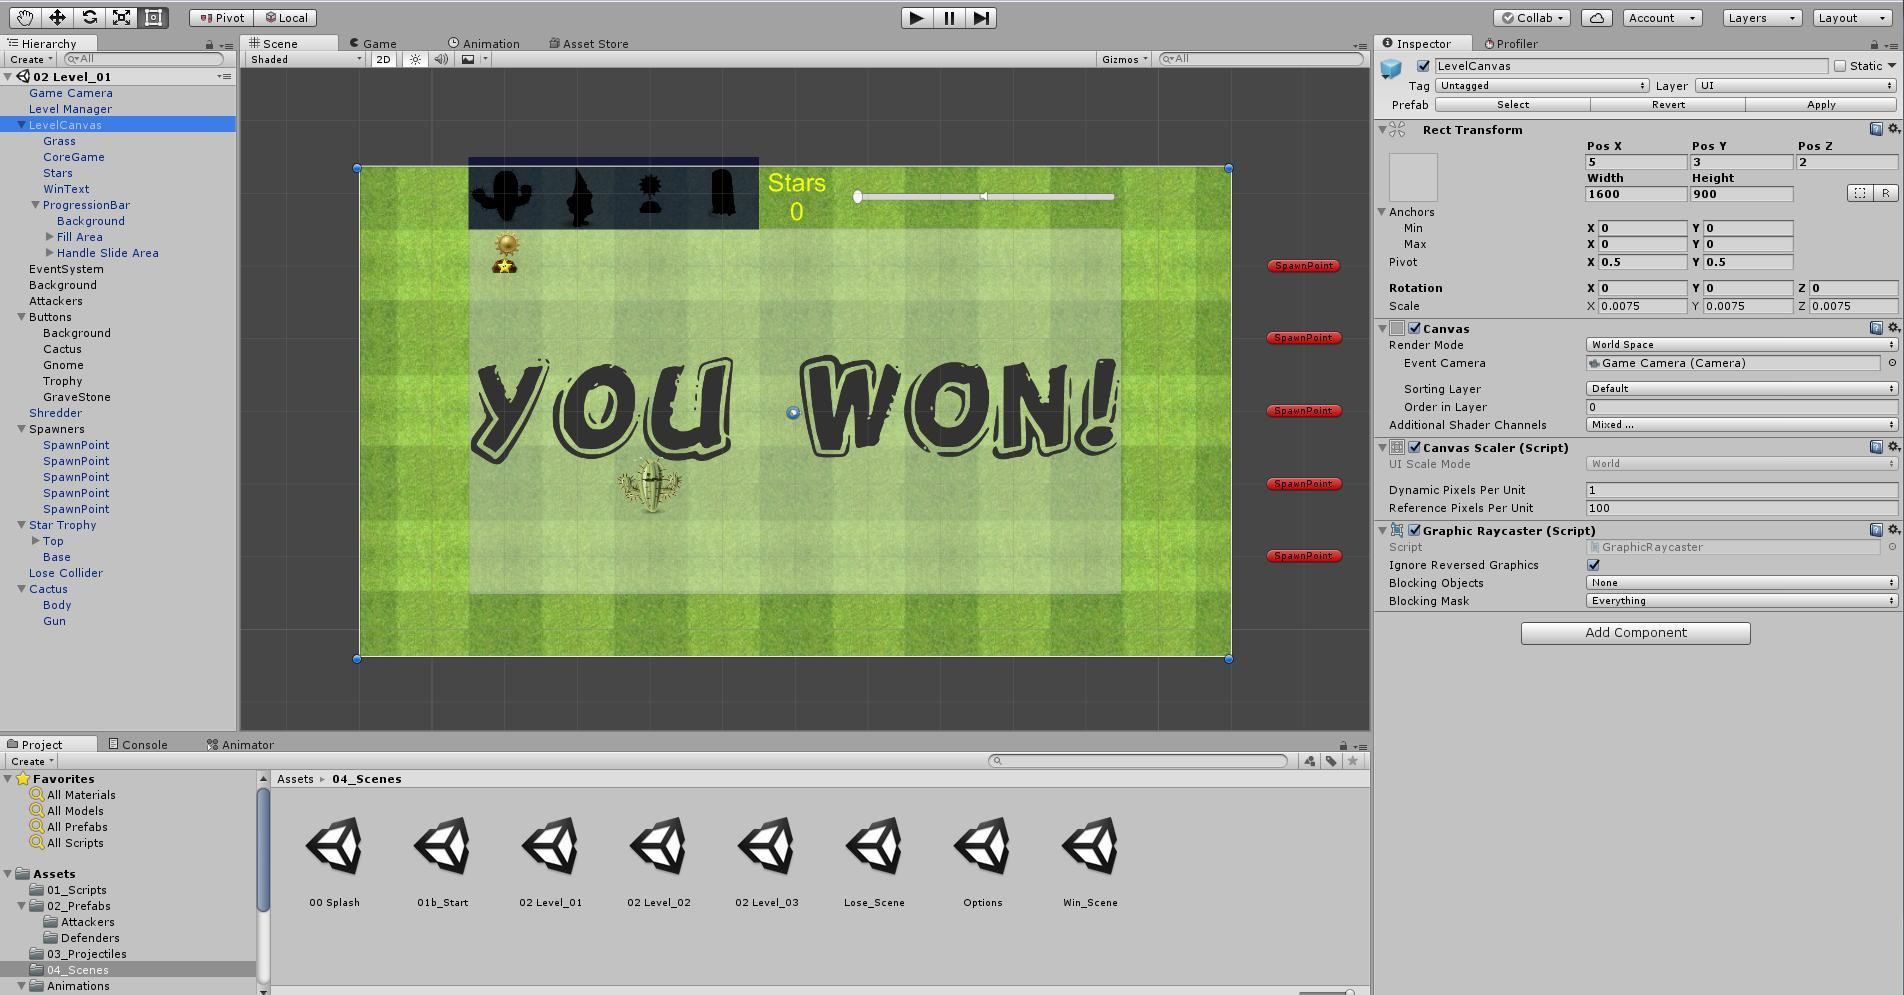
Task: Select the Rotate tool
Action: pyautogui.click(x=89, y=17)
